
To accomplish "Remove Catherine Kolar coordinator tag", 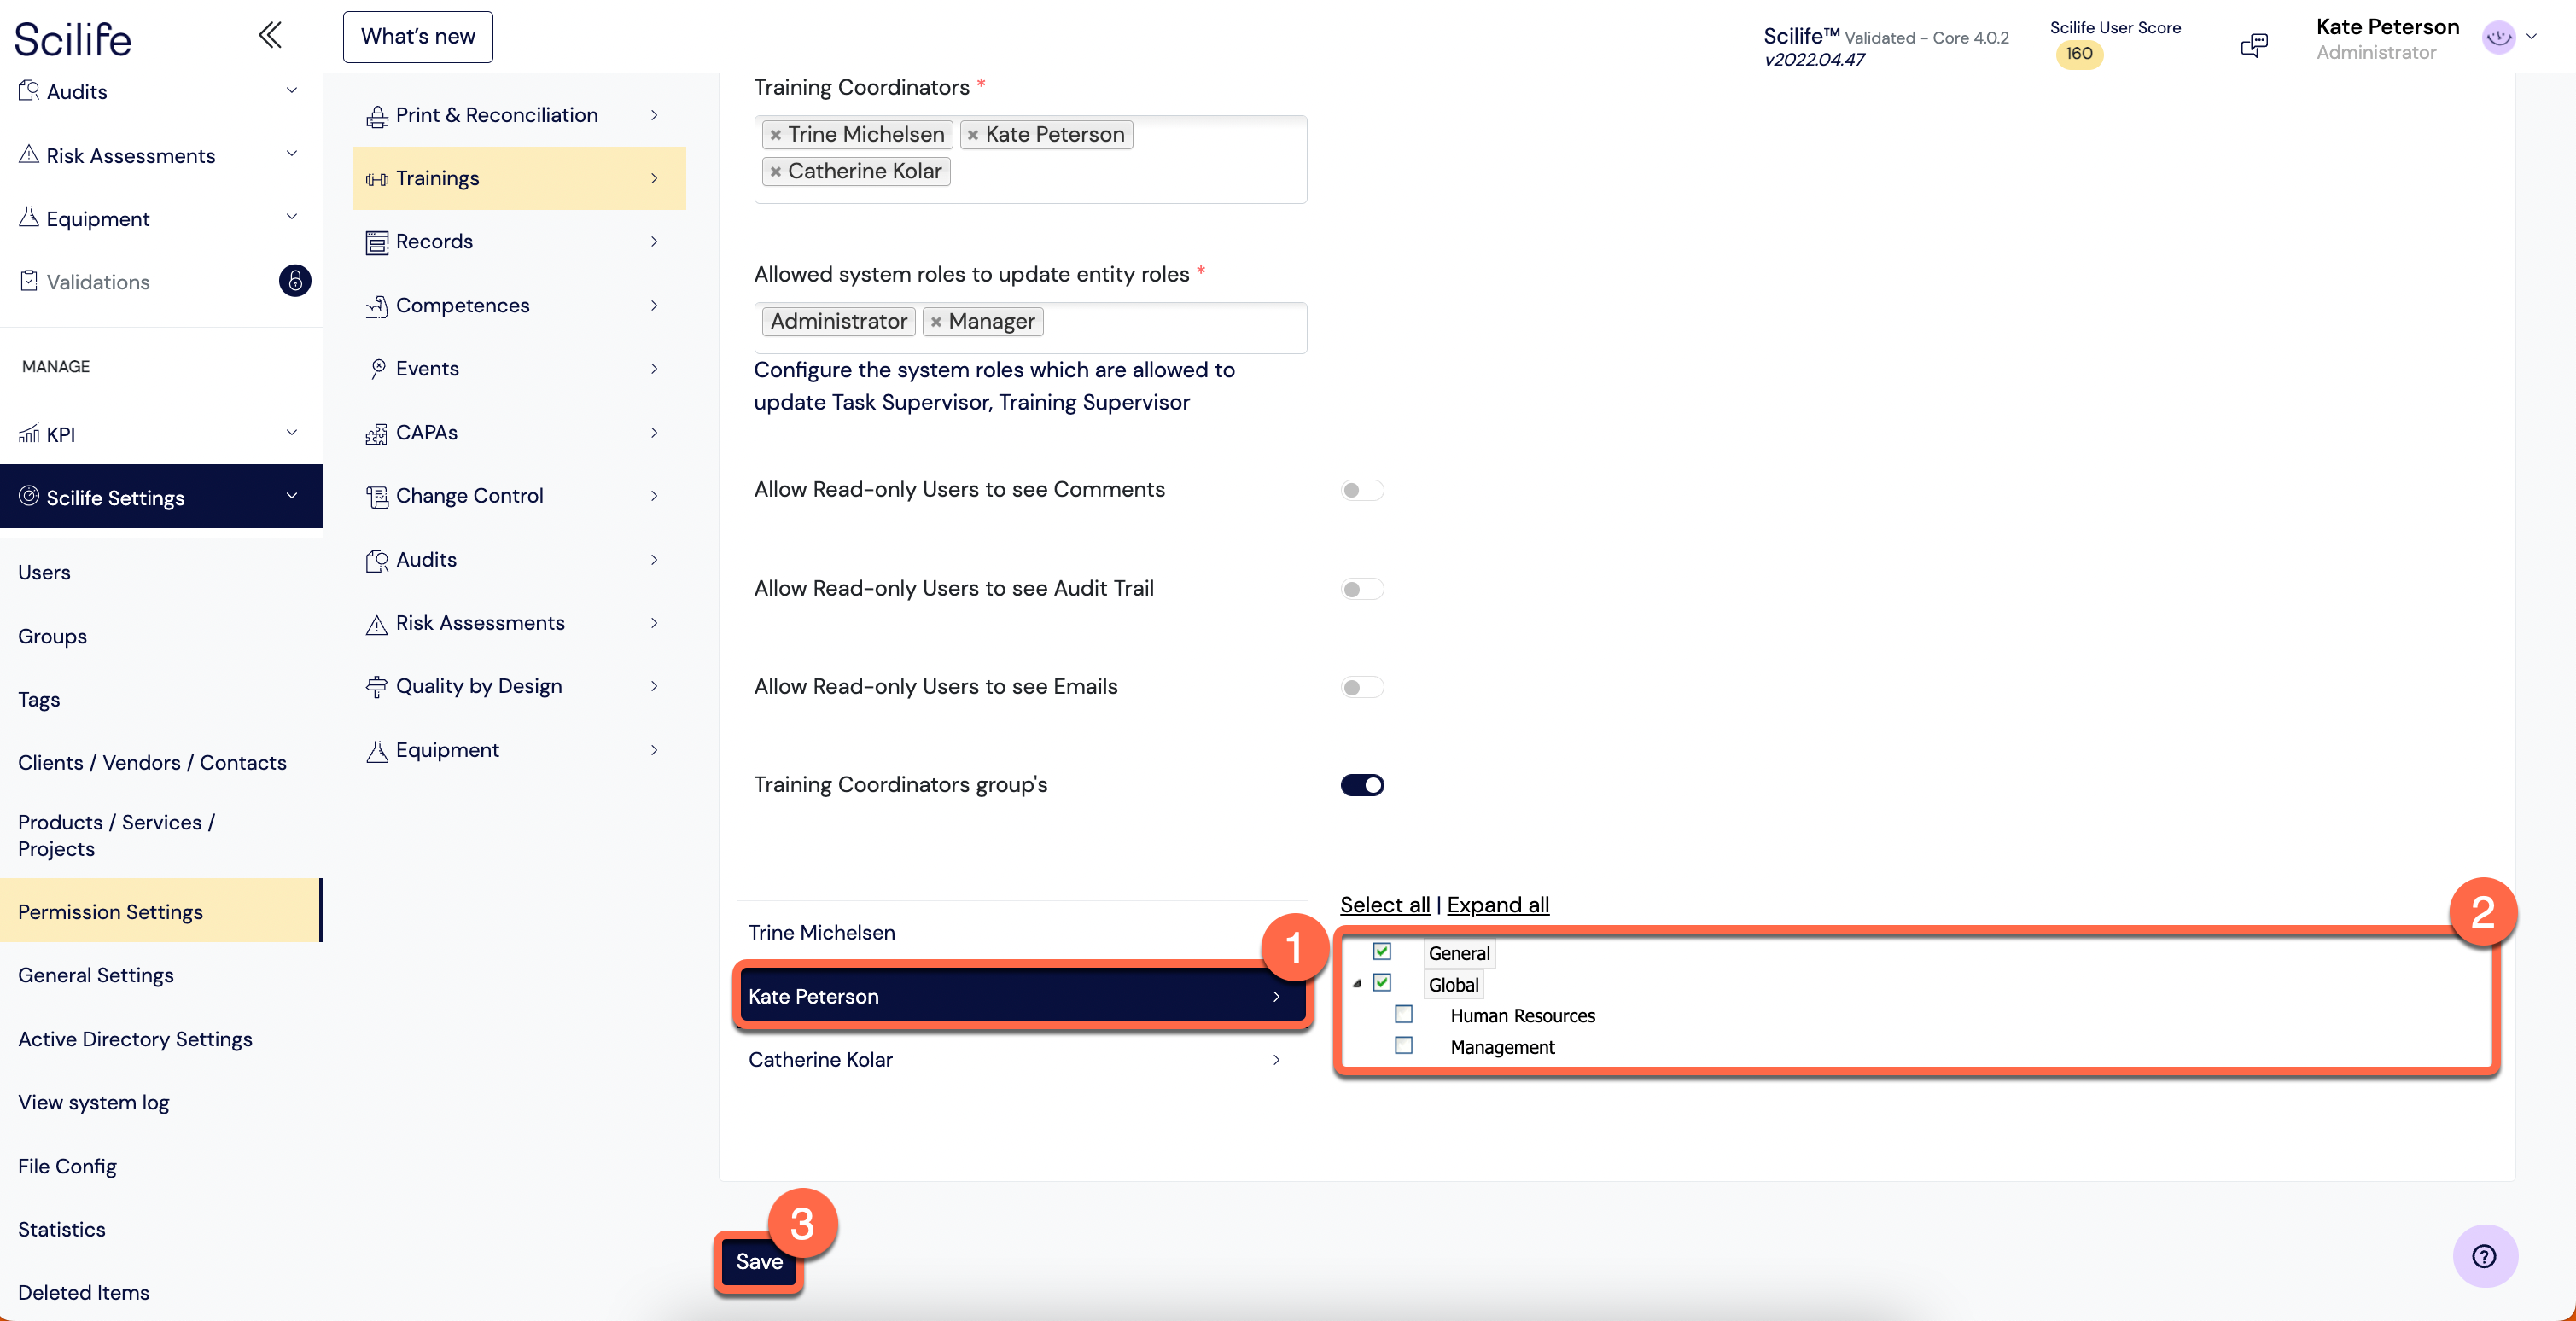I will click(775, 172).
